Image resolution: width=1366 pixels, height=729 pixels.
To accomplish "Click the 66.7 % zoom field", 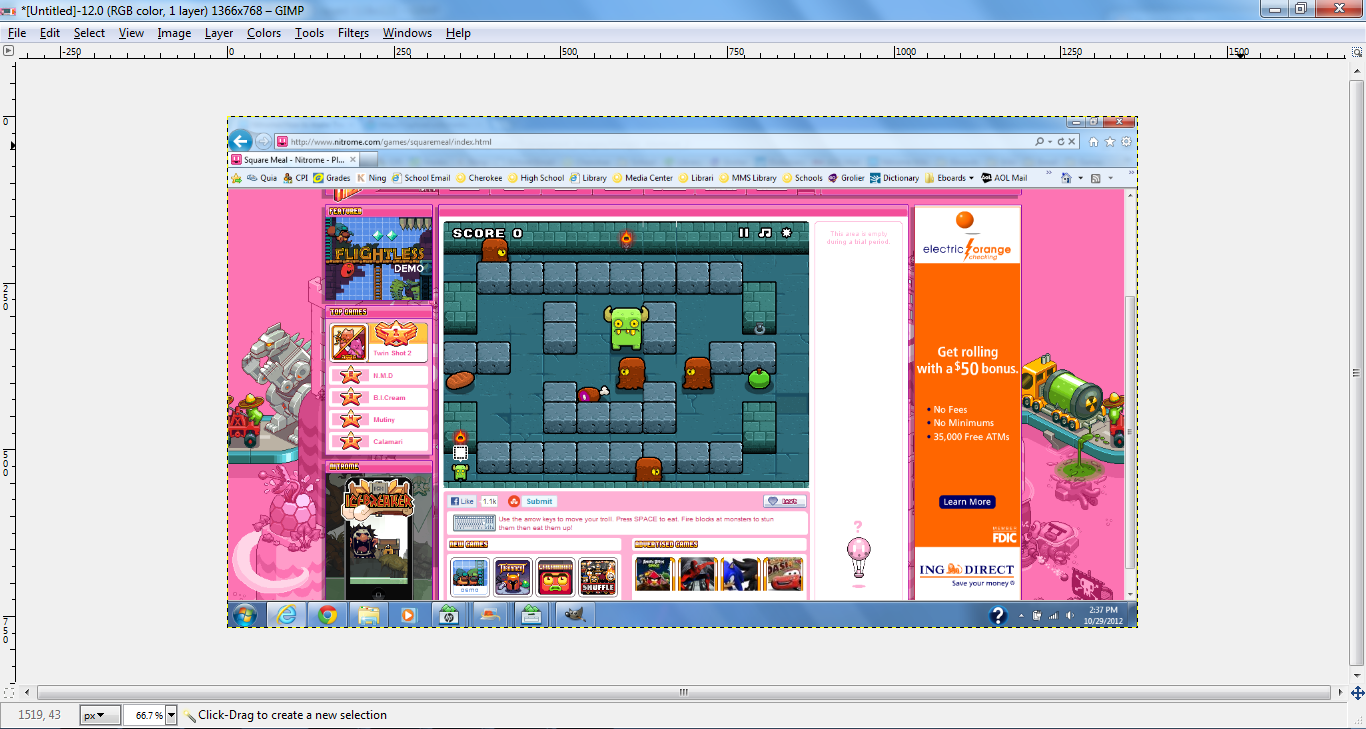I will pos(144,715).
